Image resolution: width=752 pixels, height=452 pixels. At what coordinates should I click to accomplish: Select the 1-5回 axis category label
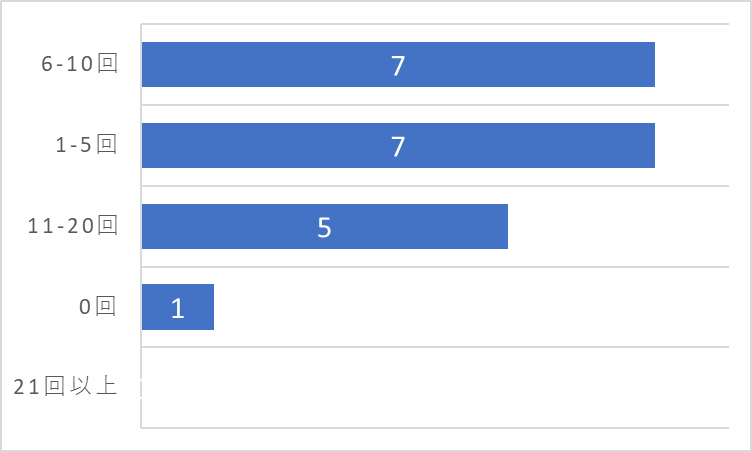[86, 144]
